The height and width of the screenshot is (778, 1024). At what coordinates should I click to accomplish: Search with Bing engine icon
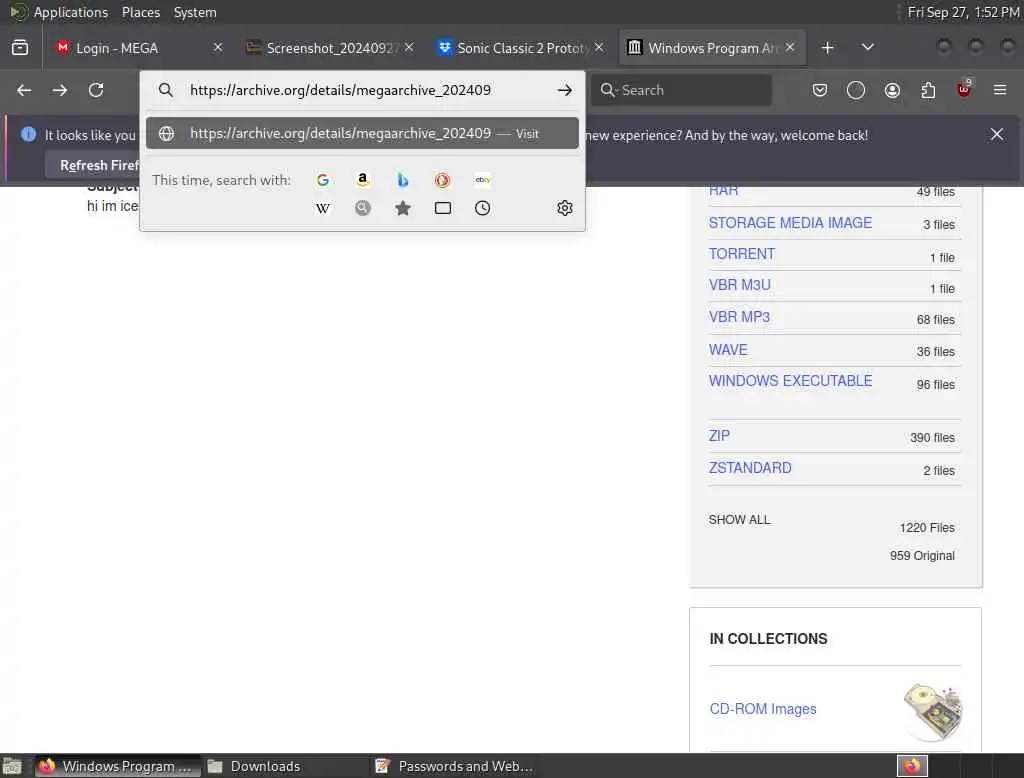click(x=402, y=180)
